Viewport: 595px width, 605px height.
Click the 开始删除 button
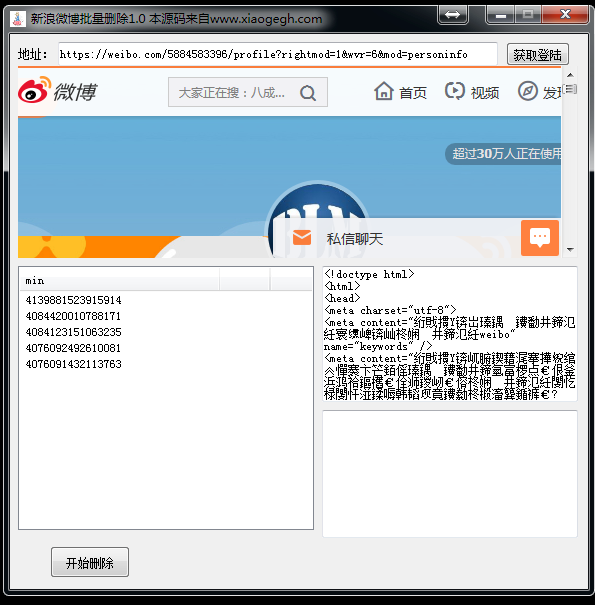90,562
